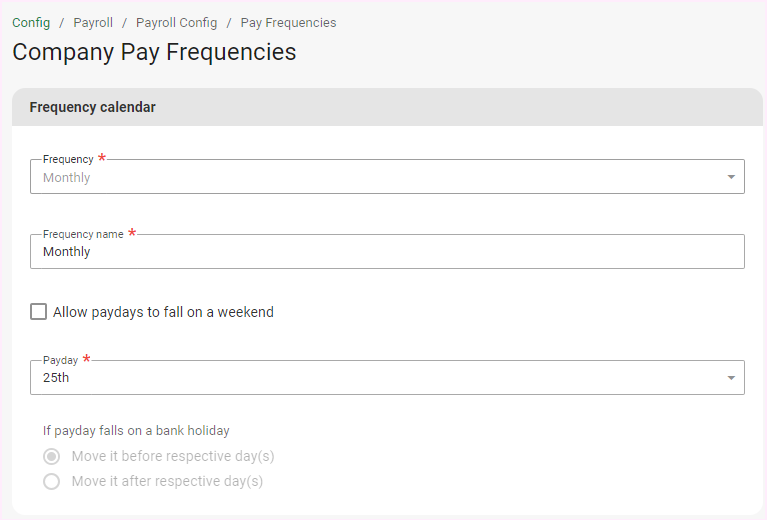Click the 'Allow paydays to fall on a weekend' label
Image resolution: width=767 pixels, height=520 pixels.
pos(163,312)
